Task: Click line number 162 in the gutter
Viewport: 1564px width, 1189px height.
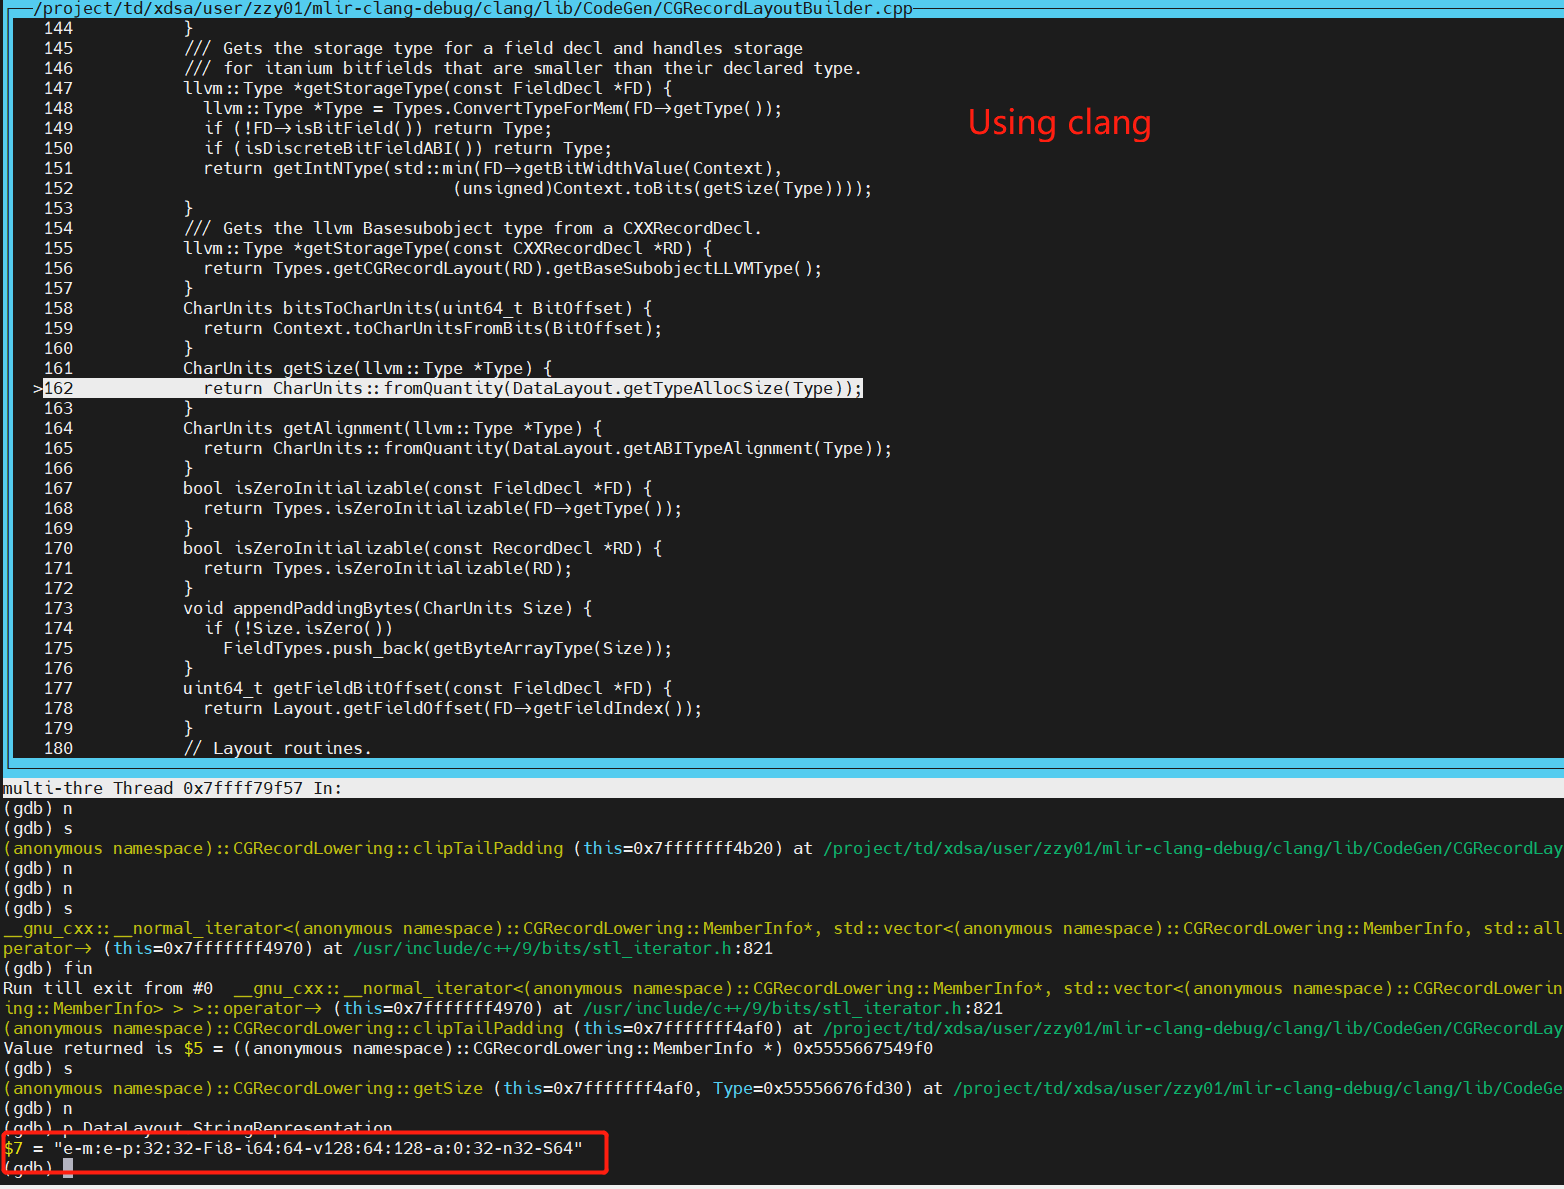Action: [x=57, y=388]
